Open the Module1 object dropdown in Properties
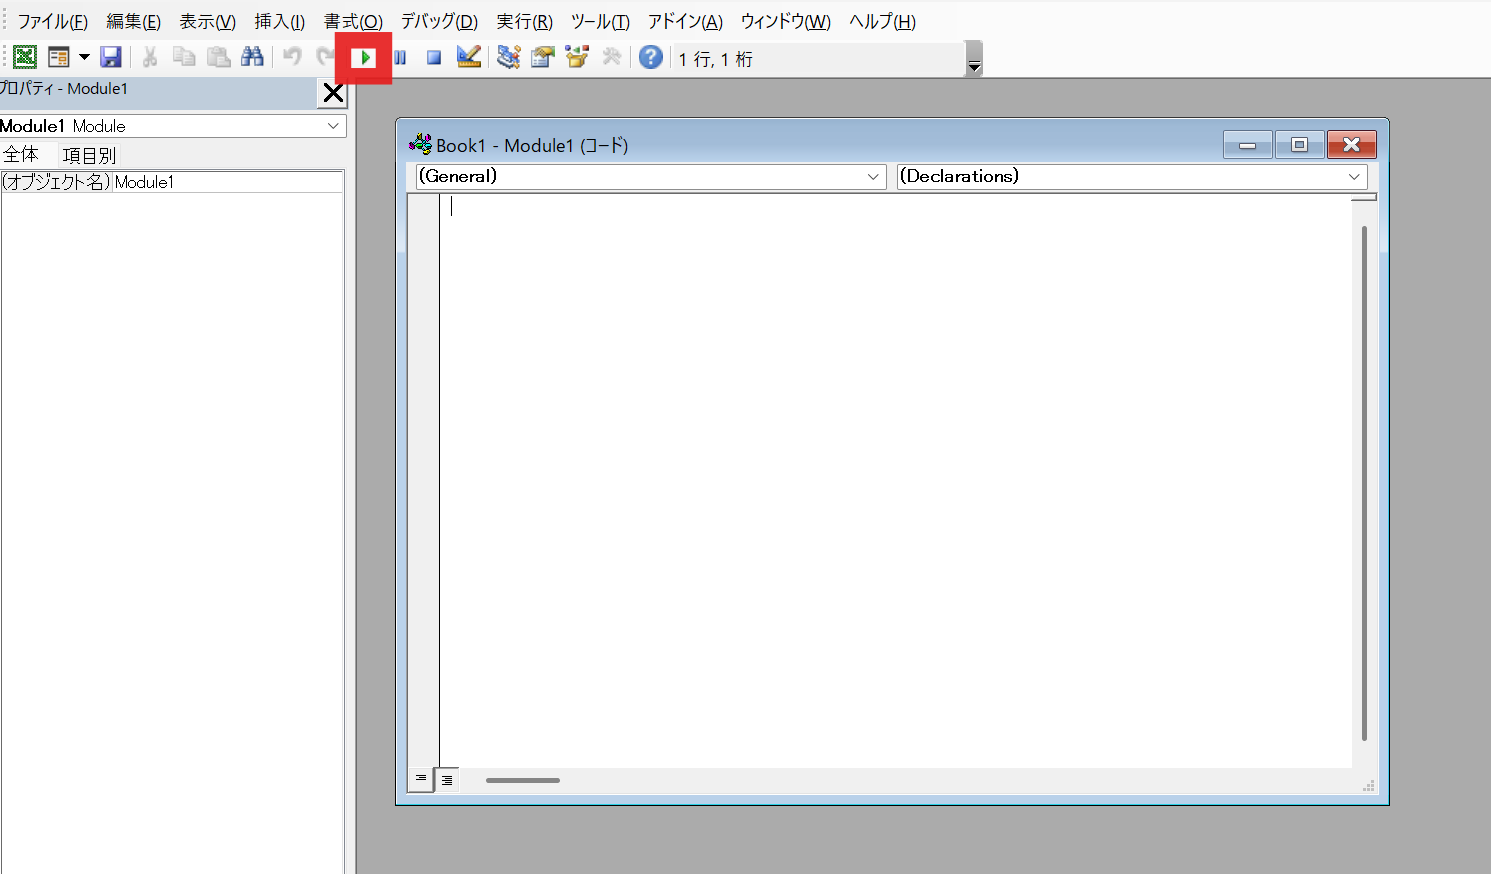Viewport: 1491px width, 874px height. tap(333, 126)
